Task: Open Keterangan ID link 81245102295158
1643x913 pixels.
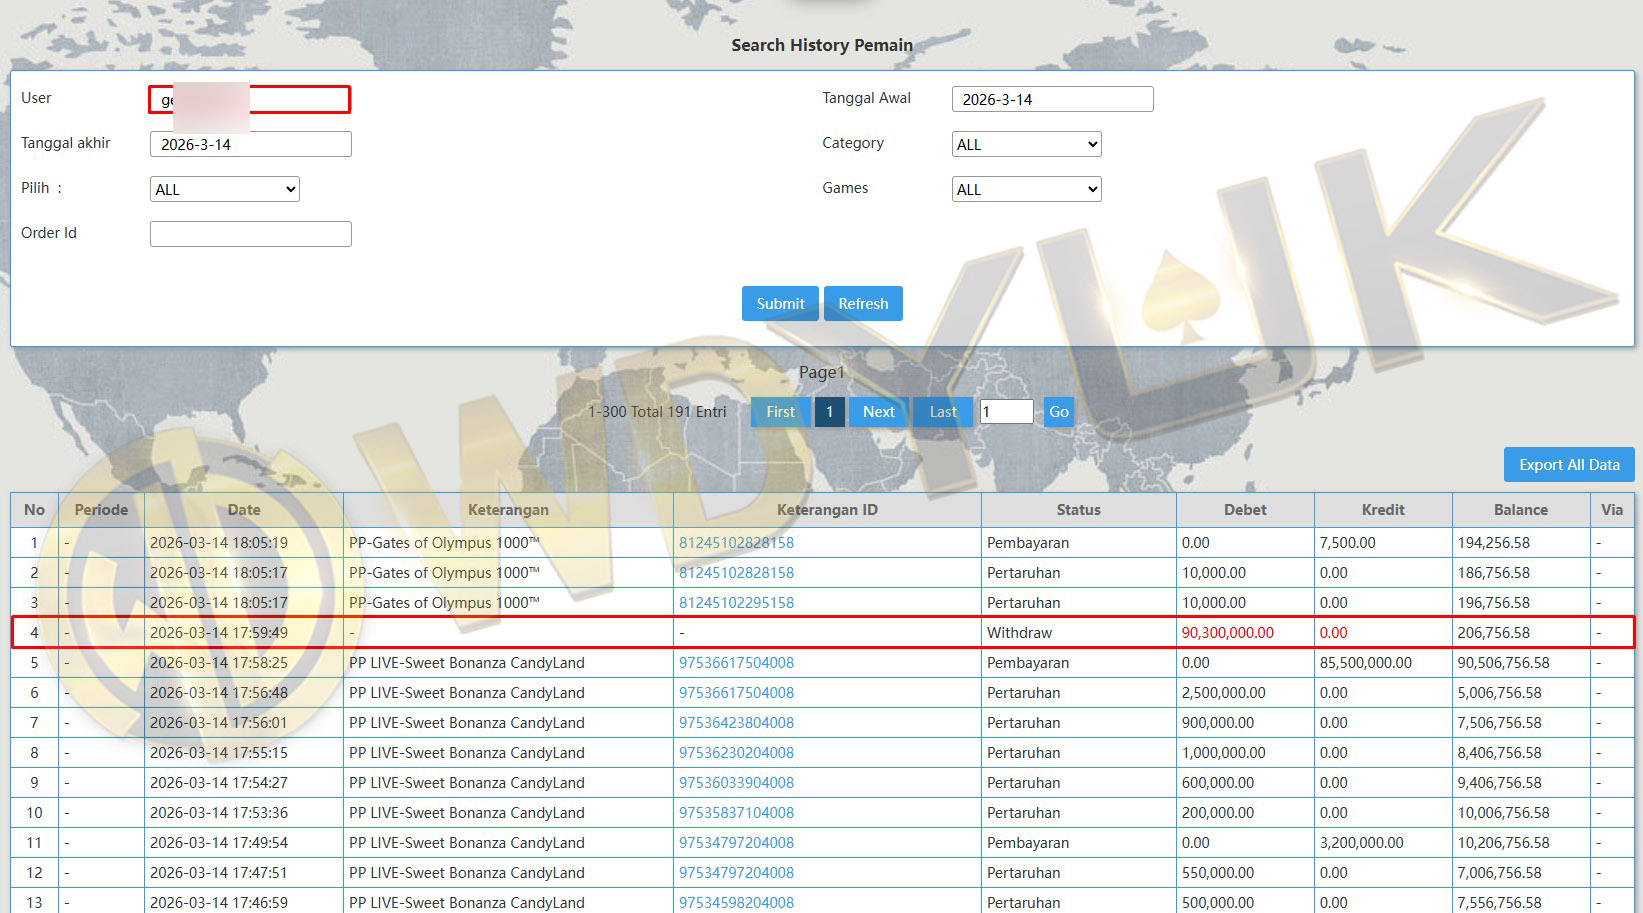Action: tap(736, 603)
